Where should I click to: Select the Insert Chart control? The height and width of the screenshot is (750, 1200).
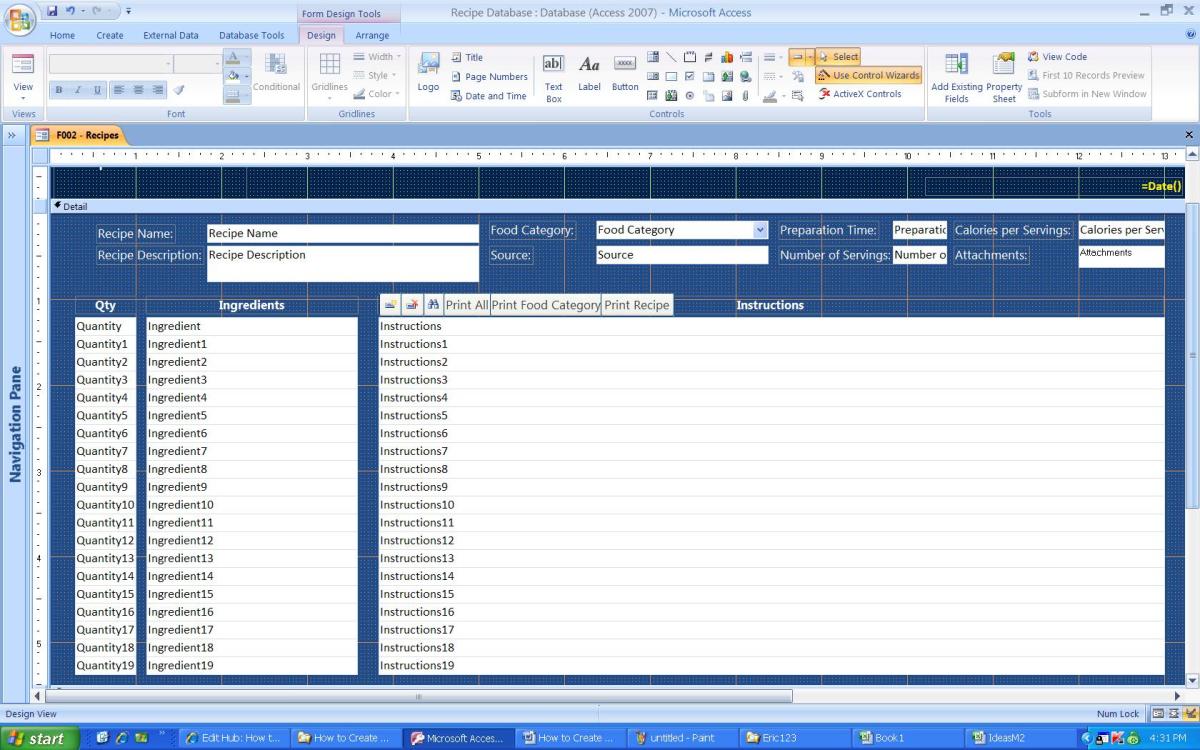click(x=726, y=57)
